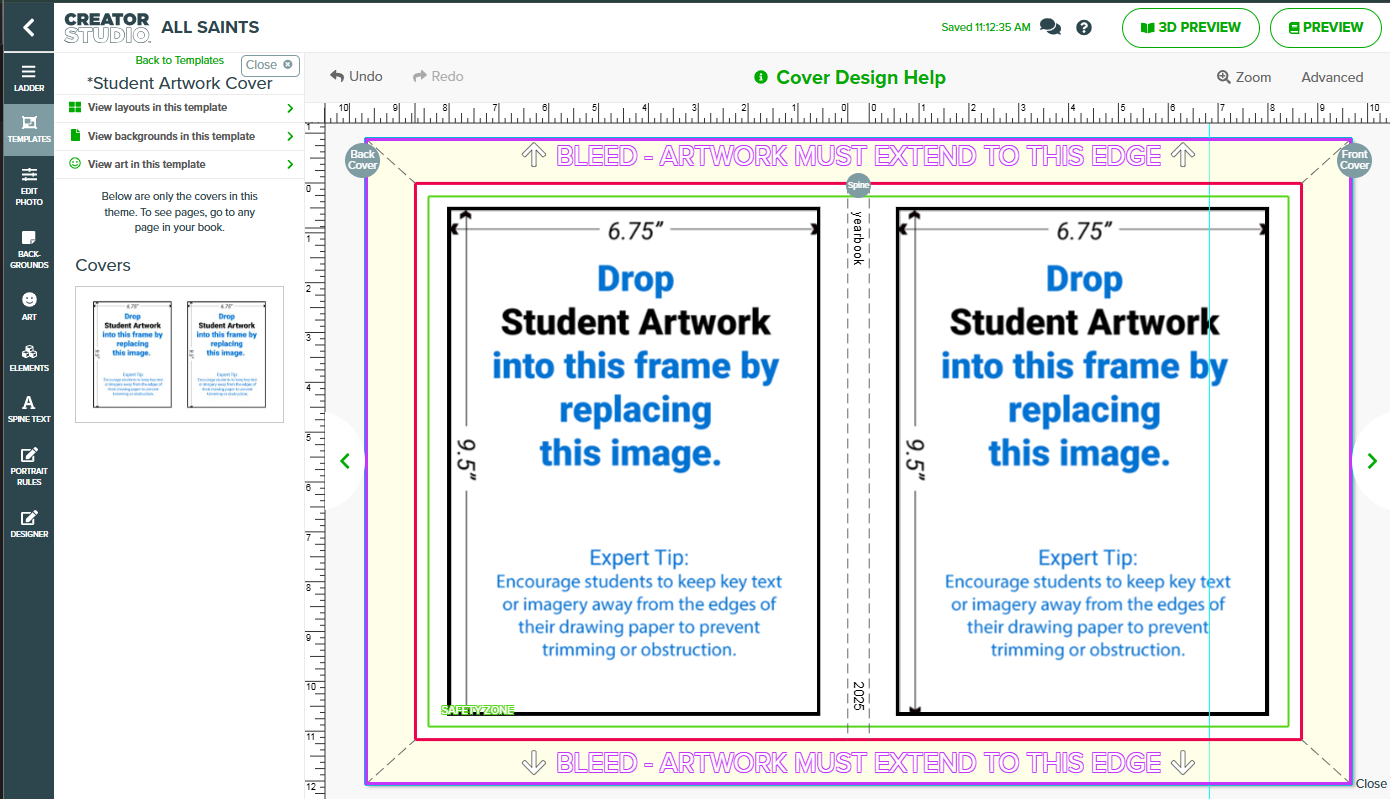Click the chat messages icon
This screenshot has height=799, width=1390.
1050,27
